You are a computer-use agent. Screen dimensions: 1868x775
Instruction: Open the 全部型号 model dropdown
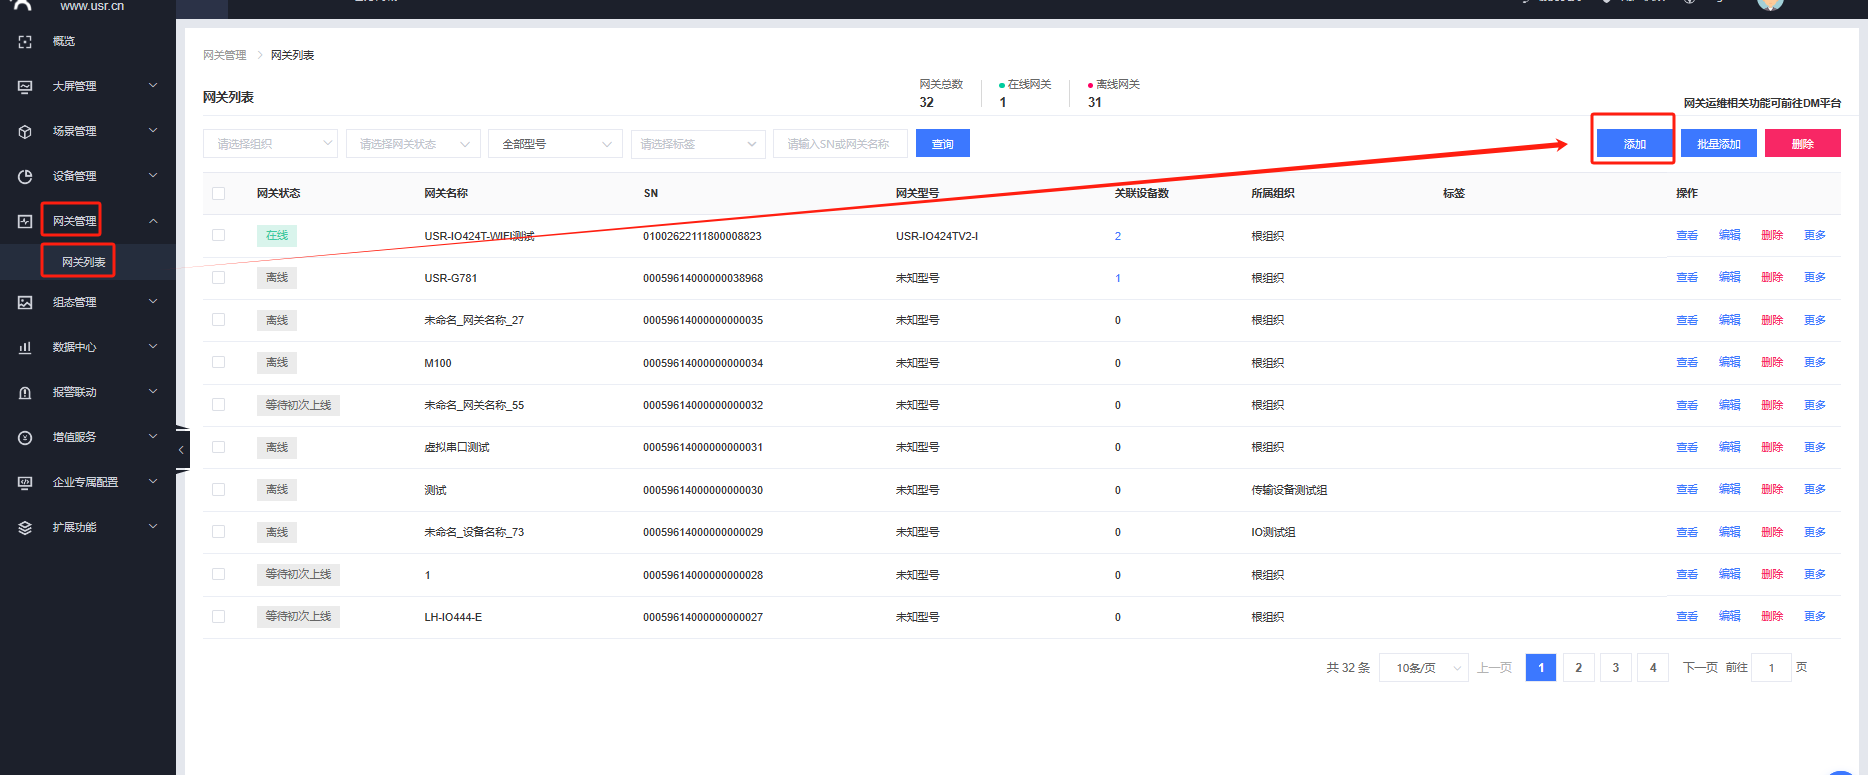(555, 144)
